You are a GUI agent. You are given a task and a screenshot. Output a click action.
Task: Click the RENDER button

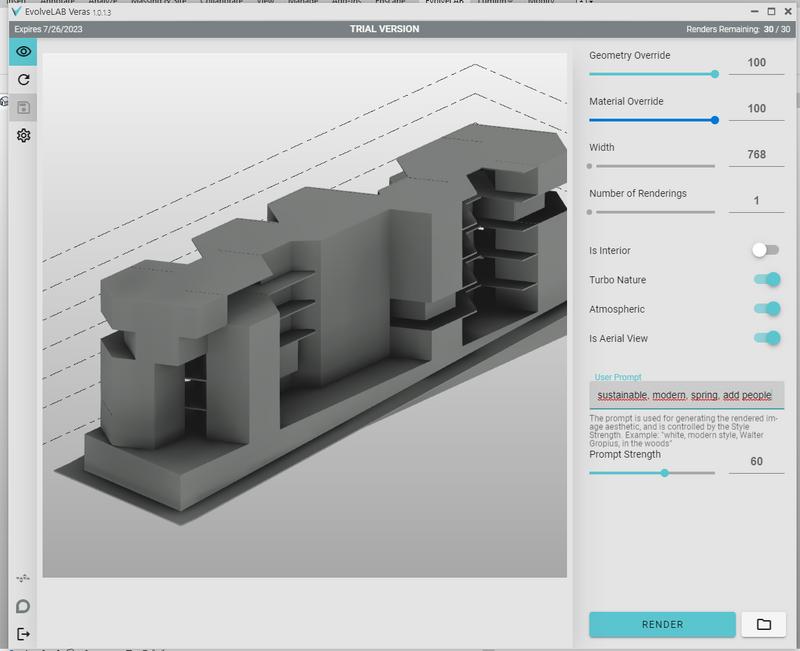[662, 624]
